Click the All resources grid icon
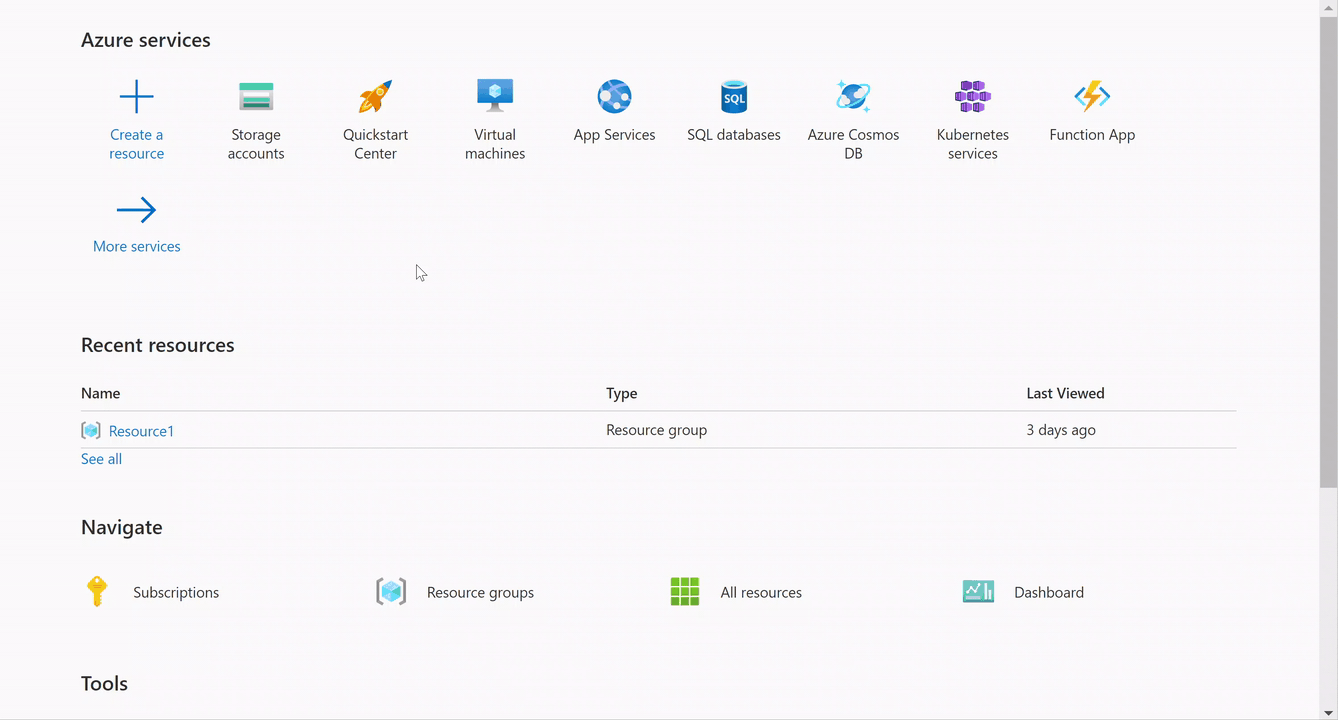This screenshot has width=1338, height=720. (685, 592)
